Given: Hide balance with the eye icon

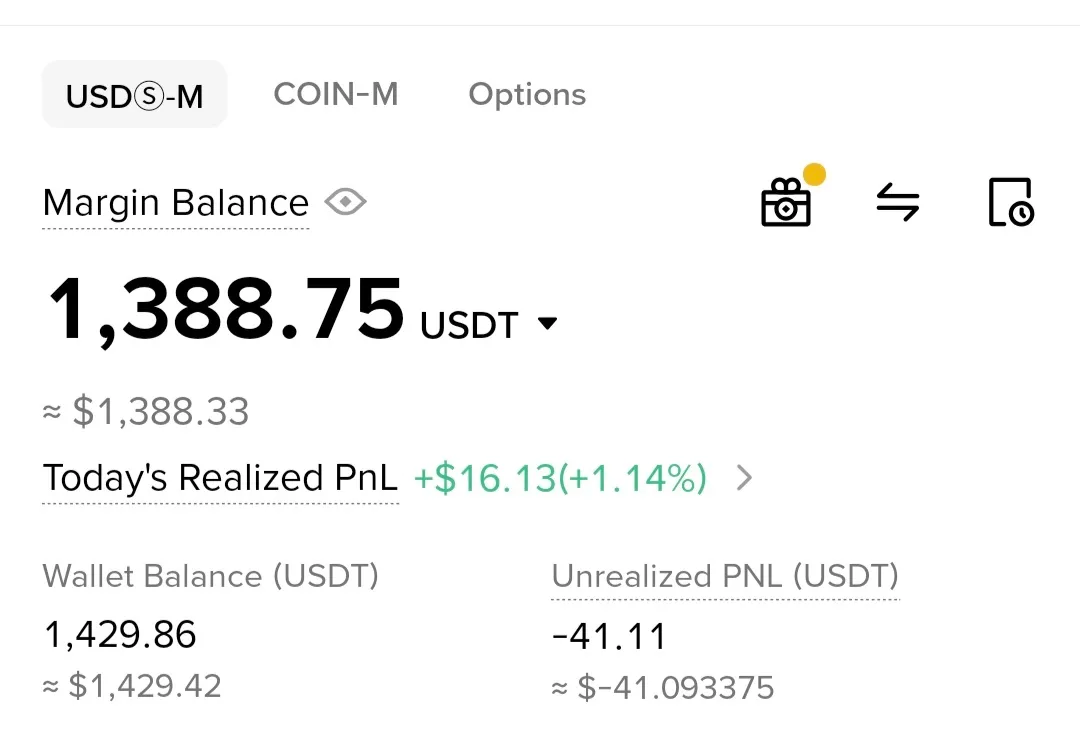Looking at the screenshot, I should pos(346,203).
